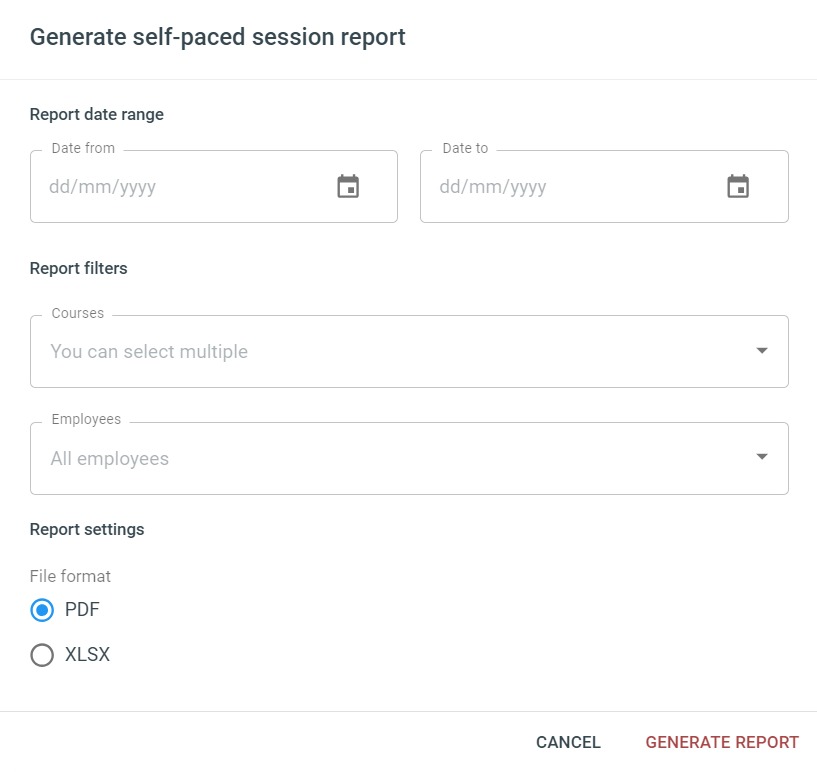Focus the Date from input field
The width and height of the screenshot is (817, 772).
point(214,186)
